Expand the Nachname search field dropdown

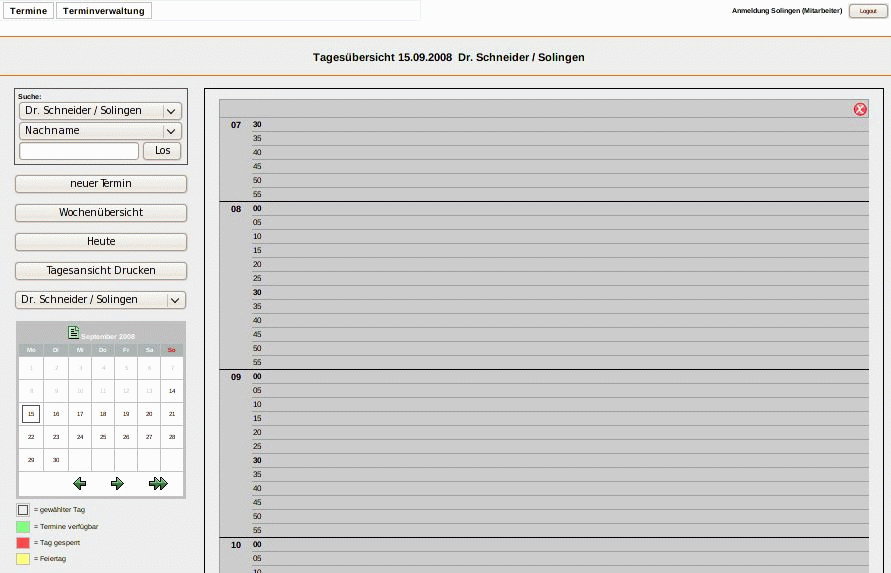[100, 131]
